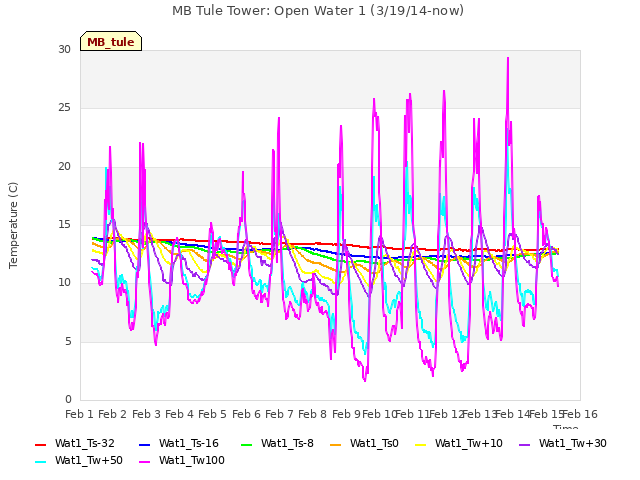Toggle the Wat1_Ts-16 legend entry

[179, 444]
